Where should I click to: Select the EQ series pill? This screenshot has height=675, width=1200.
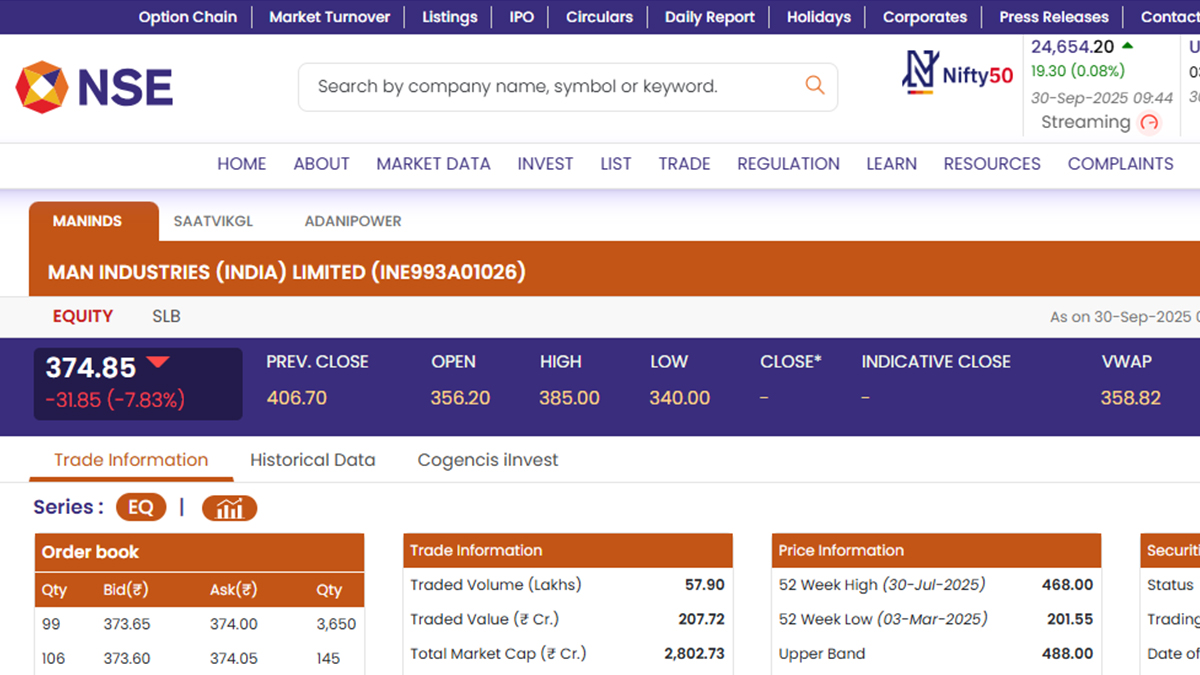(x=141, y=508)
